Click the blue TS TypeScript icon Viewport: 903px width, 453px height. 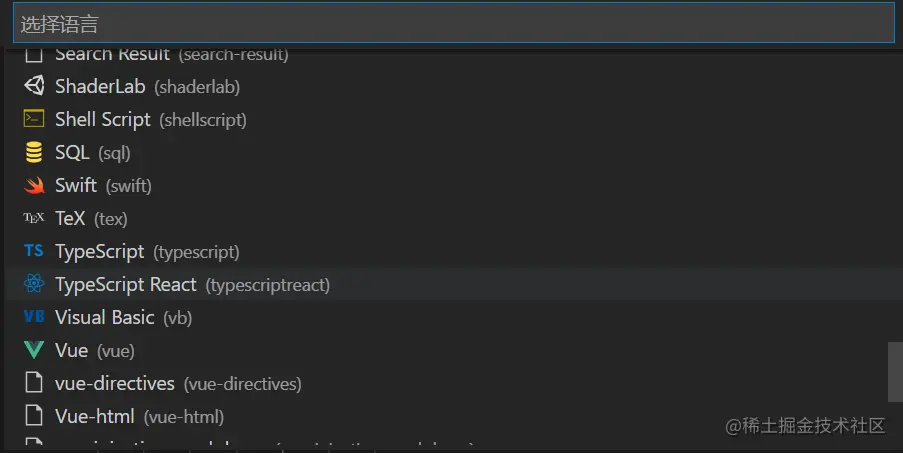pyautogui.click(x=34, y=251)
